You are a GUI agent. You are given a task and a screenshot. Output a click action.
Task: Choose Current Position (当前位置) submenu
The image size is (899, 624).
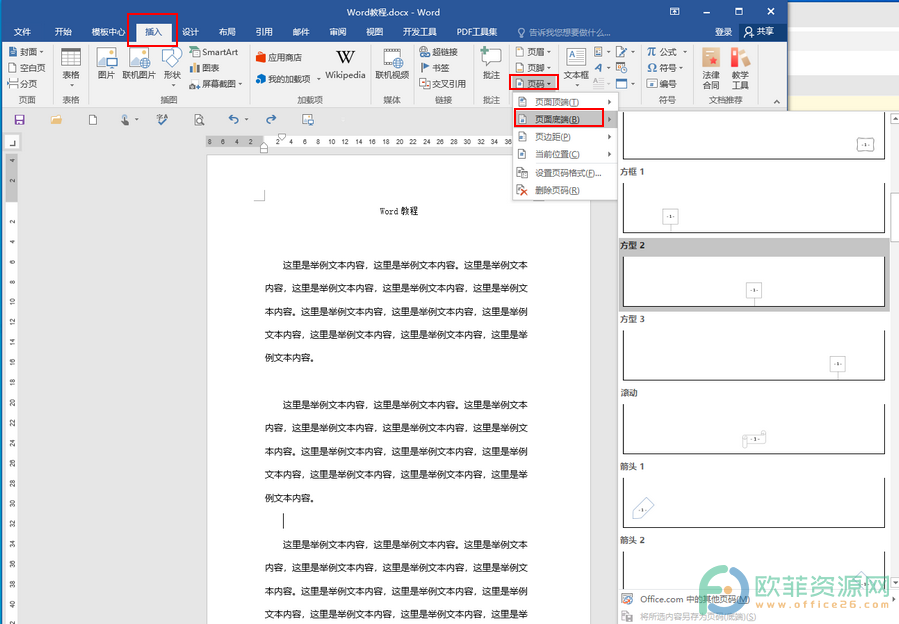tap(565, 154)
